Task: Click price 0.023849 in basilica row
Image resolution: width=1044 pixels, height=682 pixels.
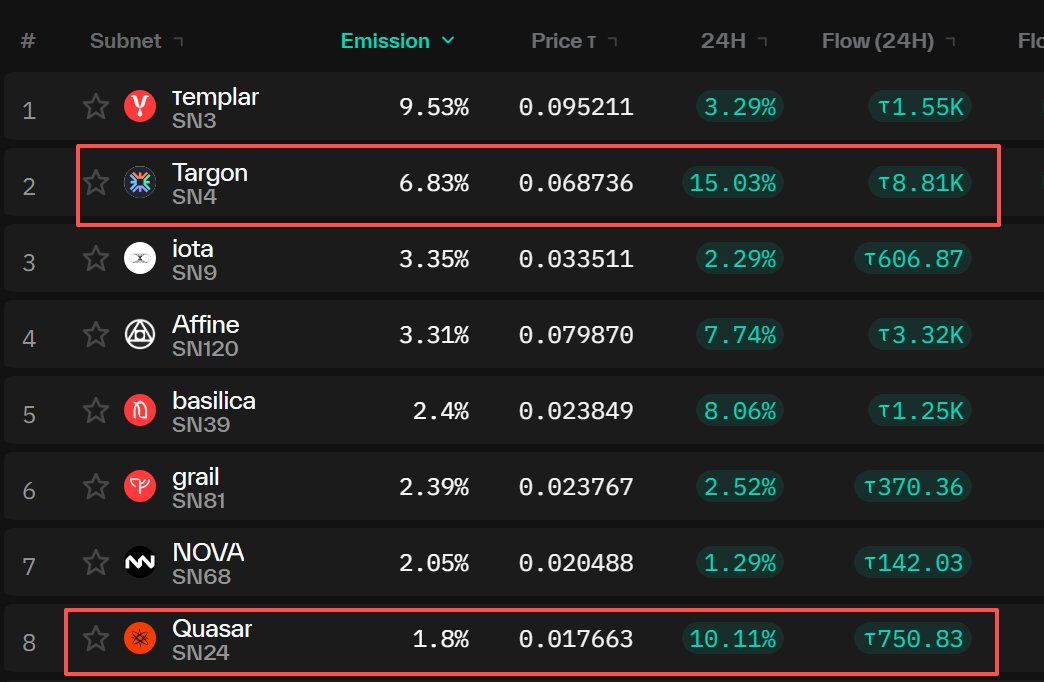Action: pyautogui.click(x=576, y=410)
